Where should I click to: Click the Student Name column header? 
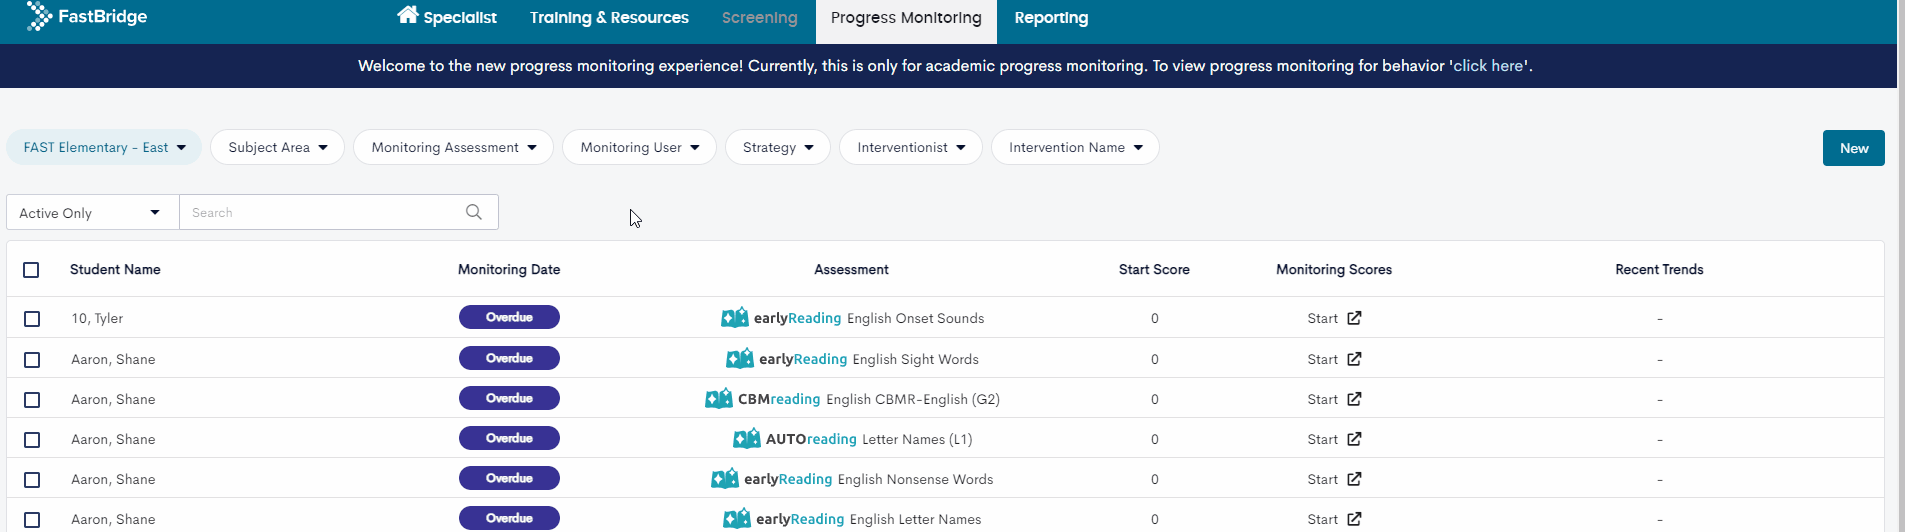[115, 270]
